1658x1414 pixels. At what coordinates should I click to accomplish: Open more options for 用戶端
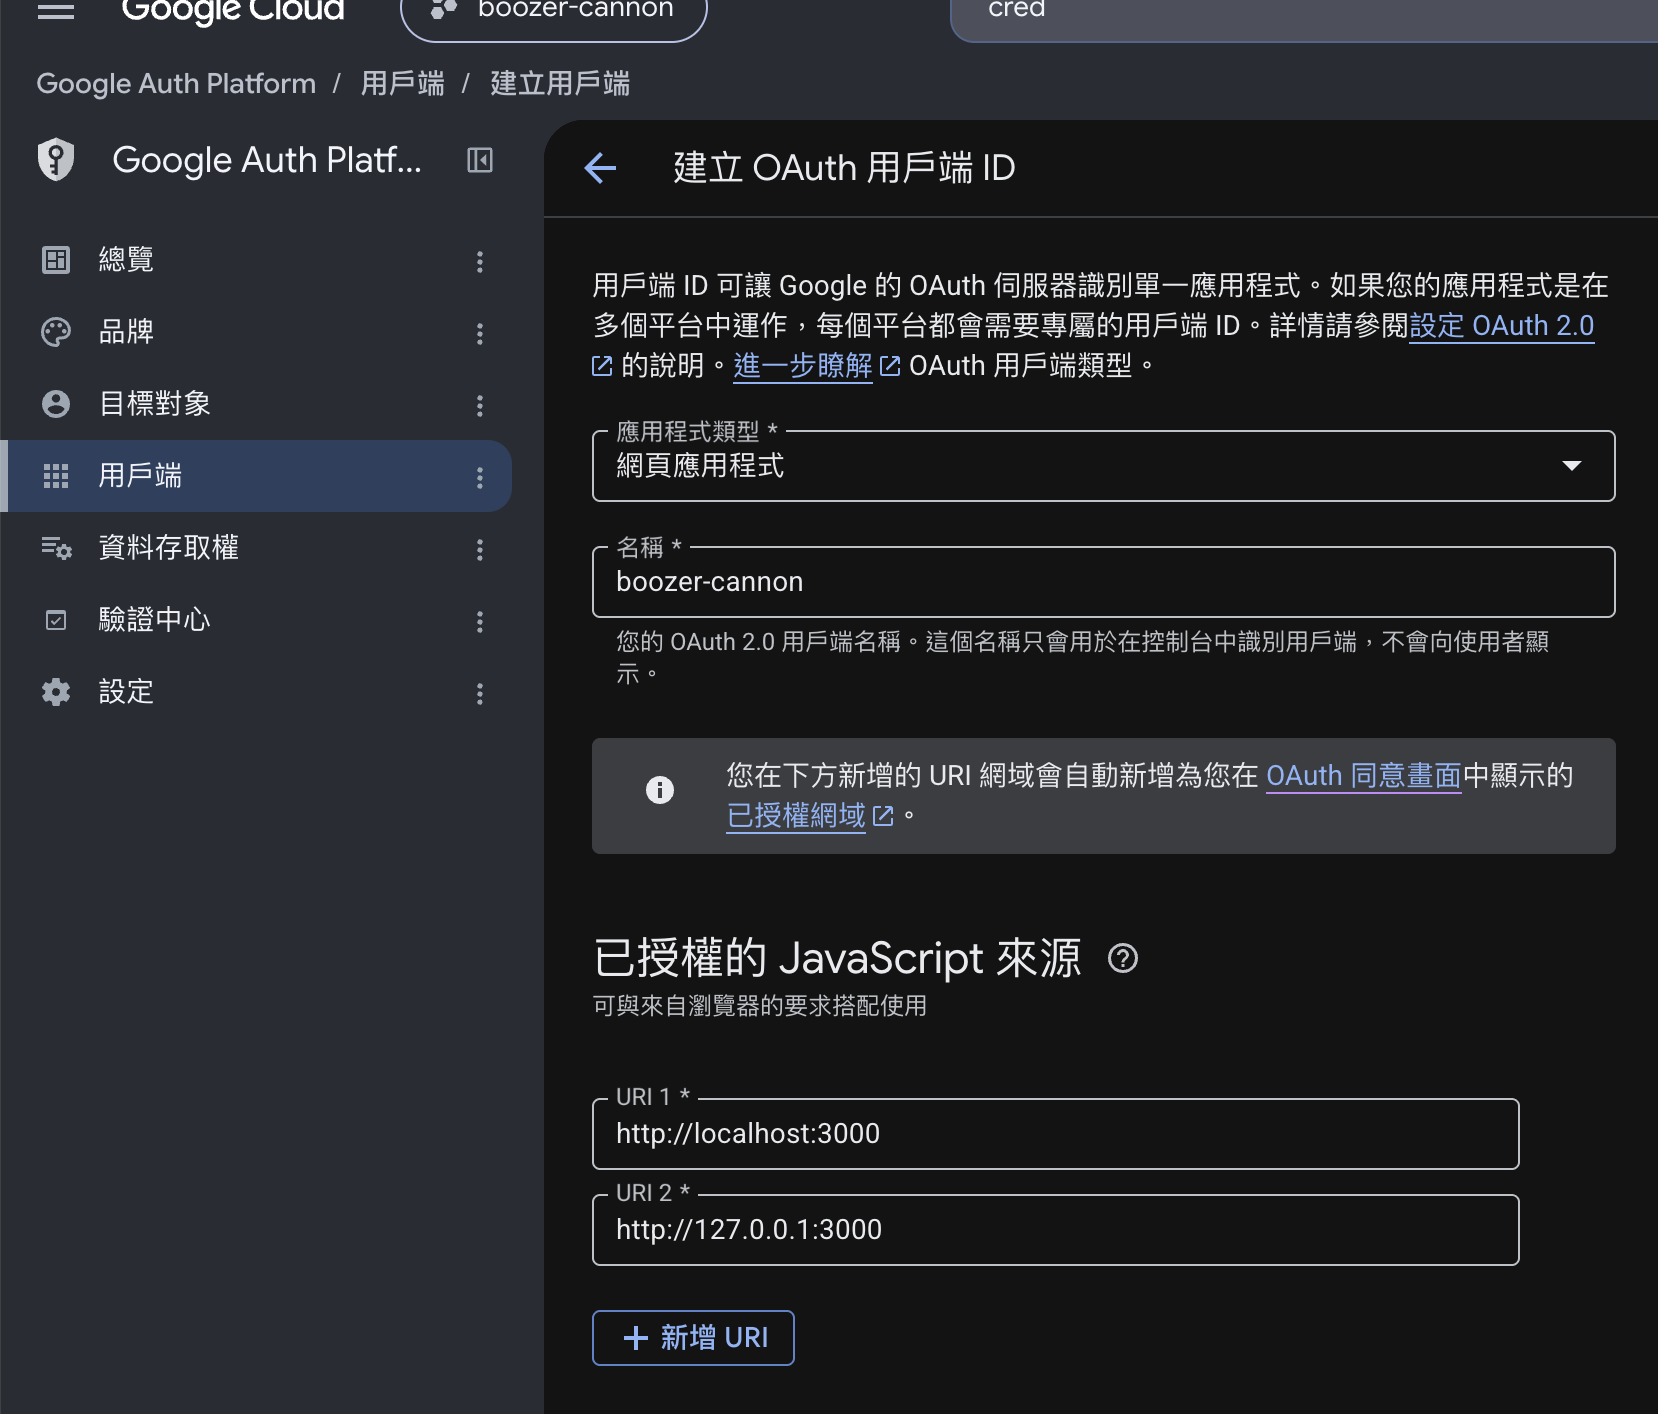480,478
